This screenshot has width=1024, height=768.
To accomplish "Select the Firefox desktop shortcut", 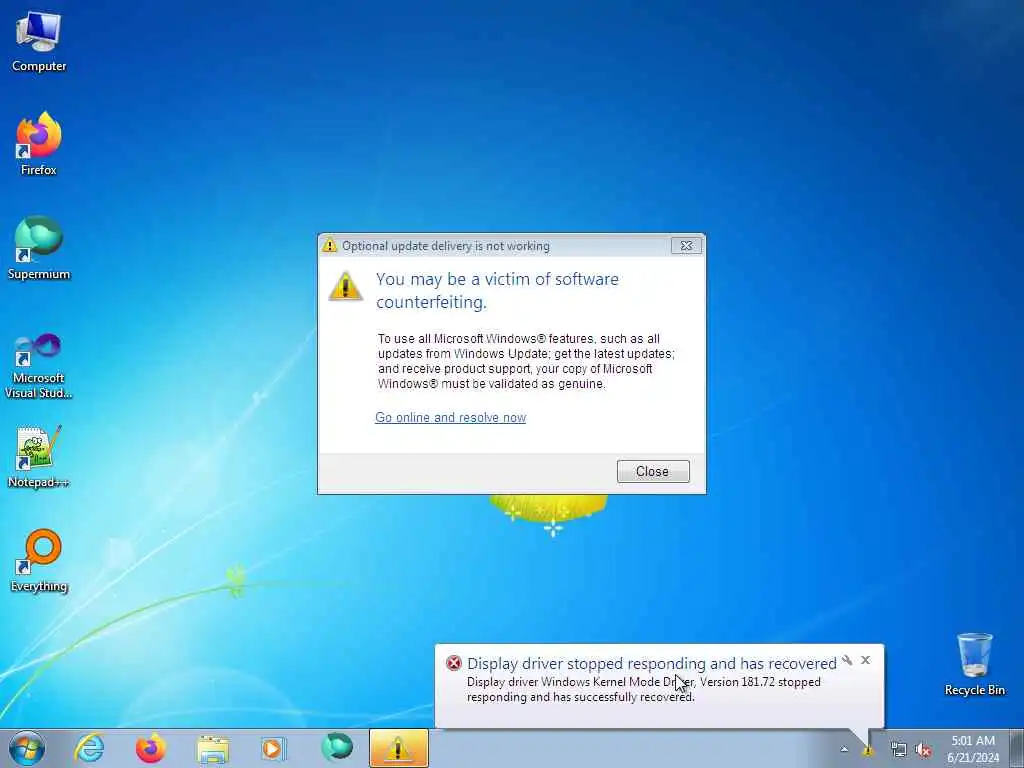I will 39,144.
